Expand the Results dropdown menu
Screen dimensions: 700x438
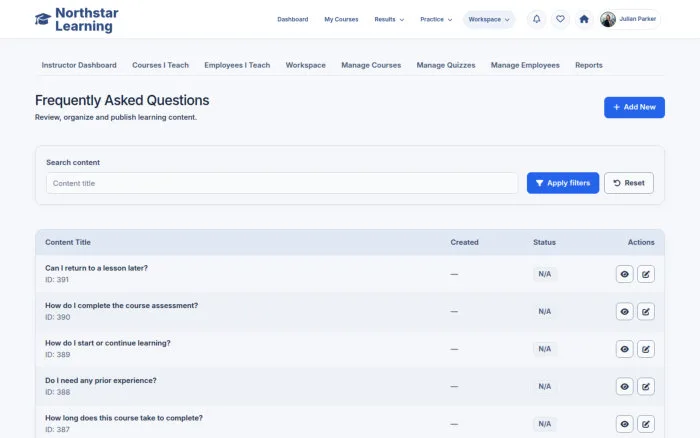pyautogui.click(x=389, y=20)
